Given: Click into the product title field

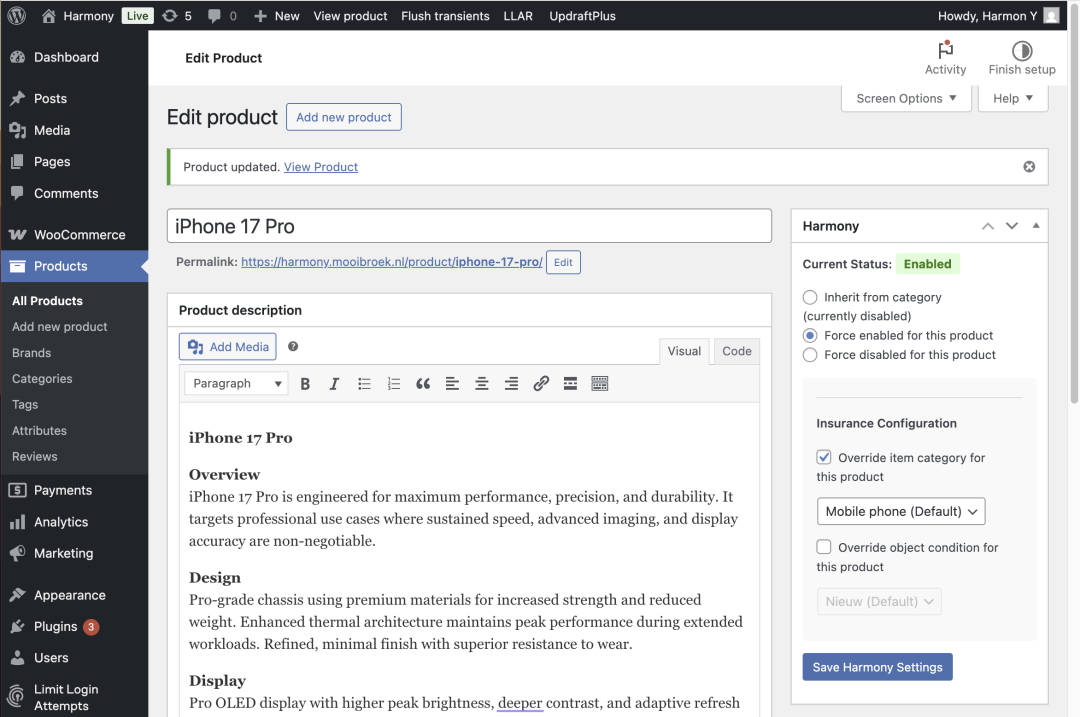Looking at the screenshot, I should tap(469, 226).
